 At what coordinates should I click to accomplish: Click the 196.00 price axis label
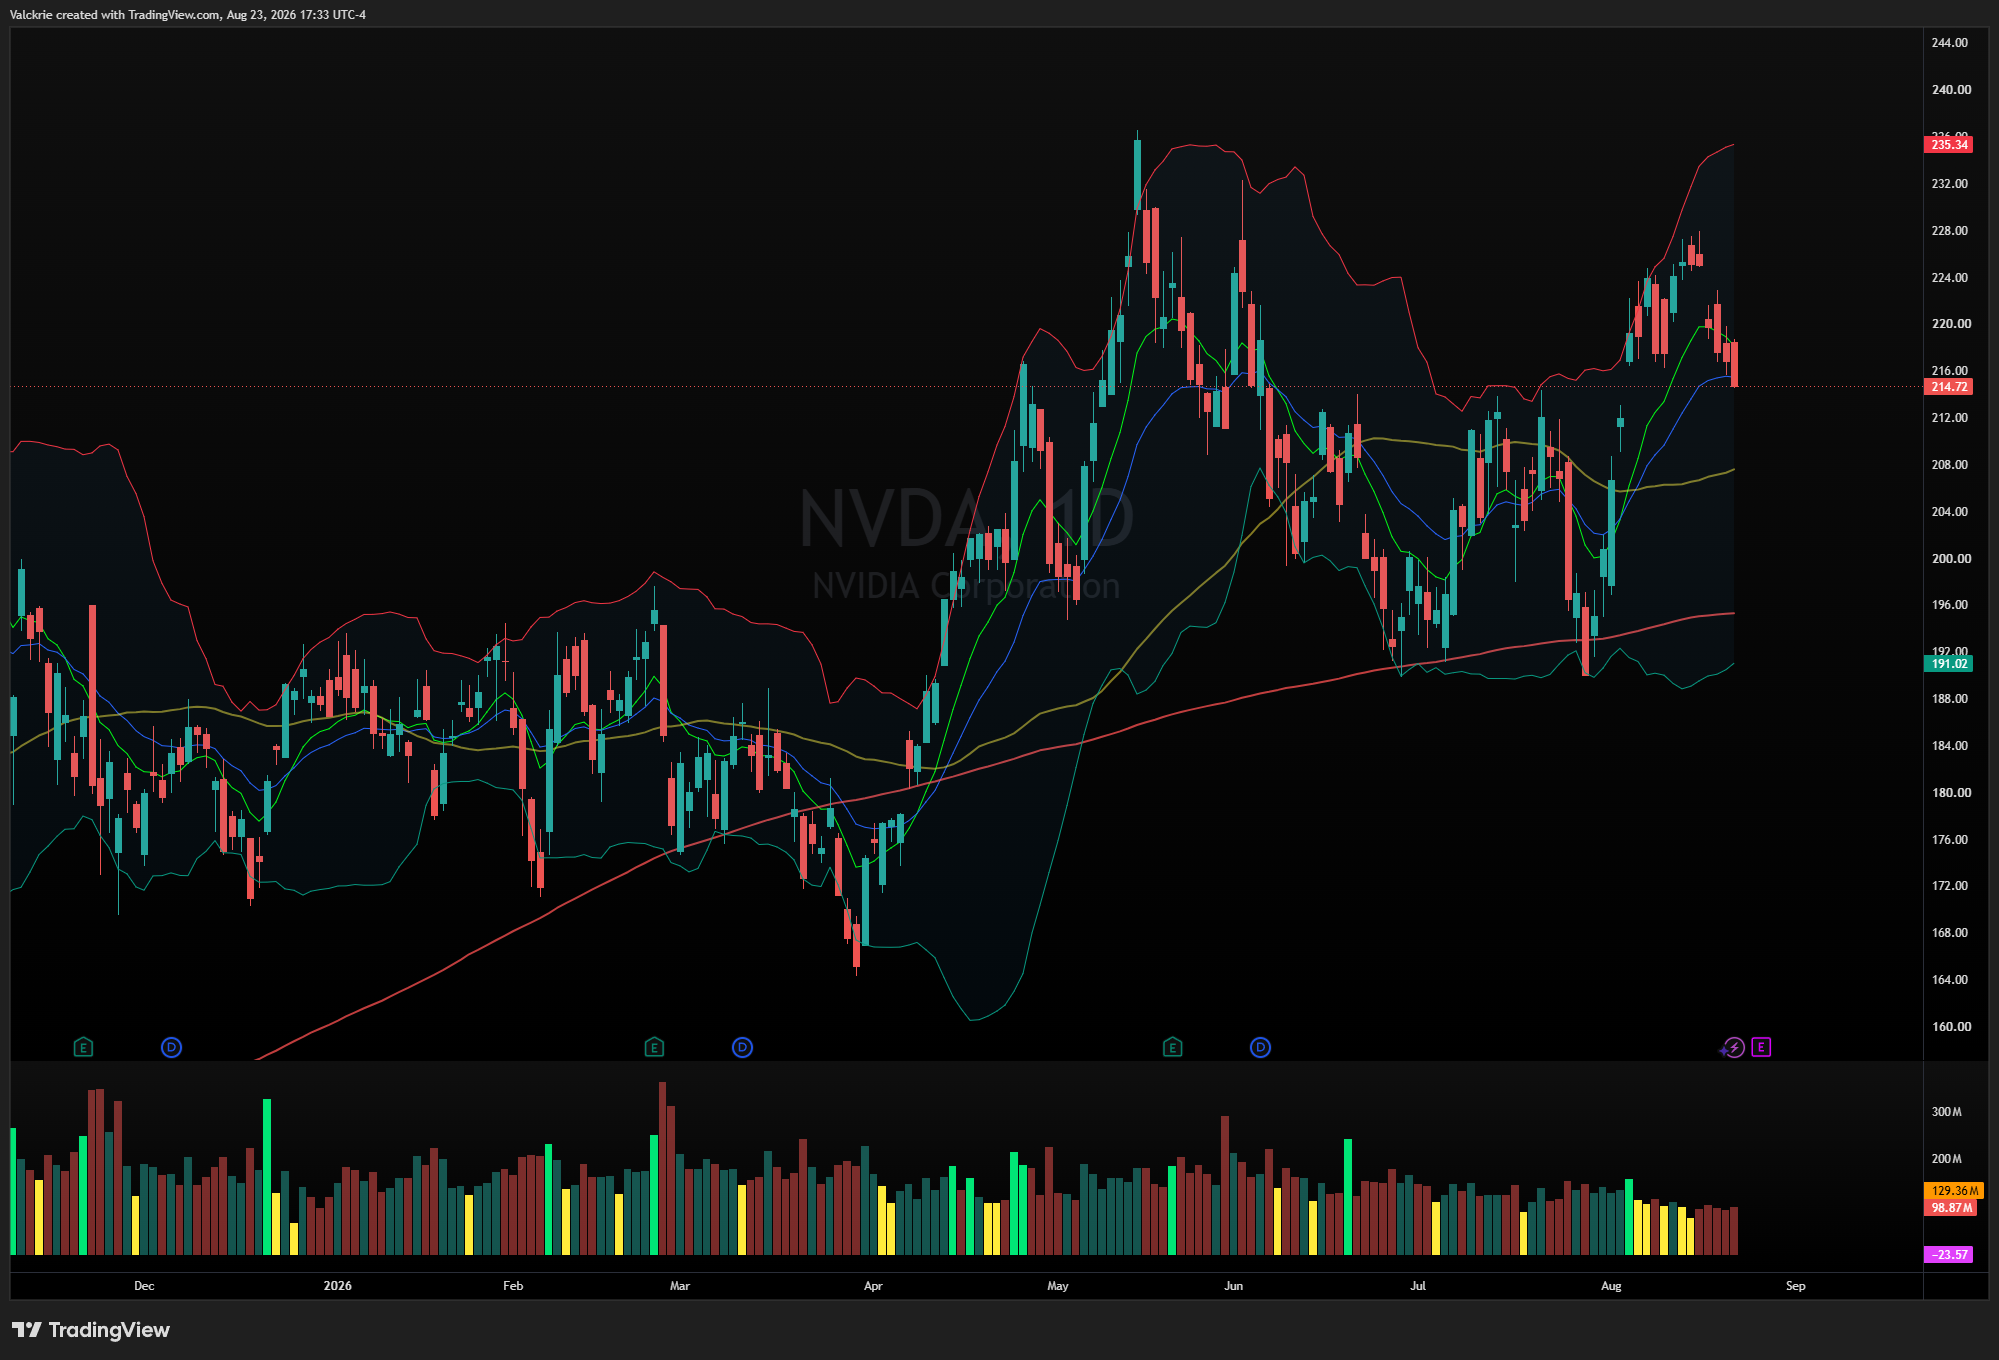point(1949,605)
